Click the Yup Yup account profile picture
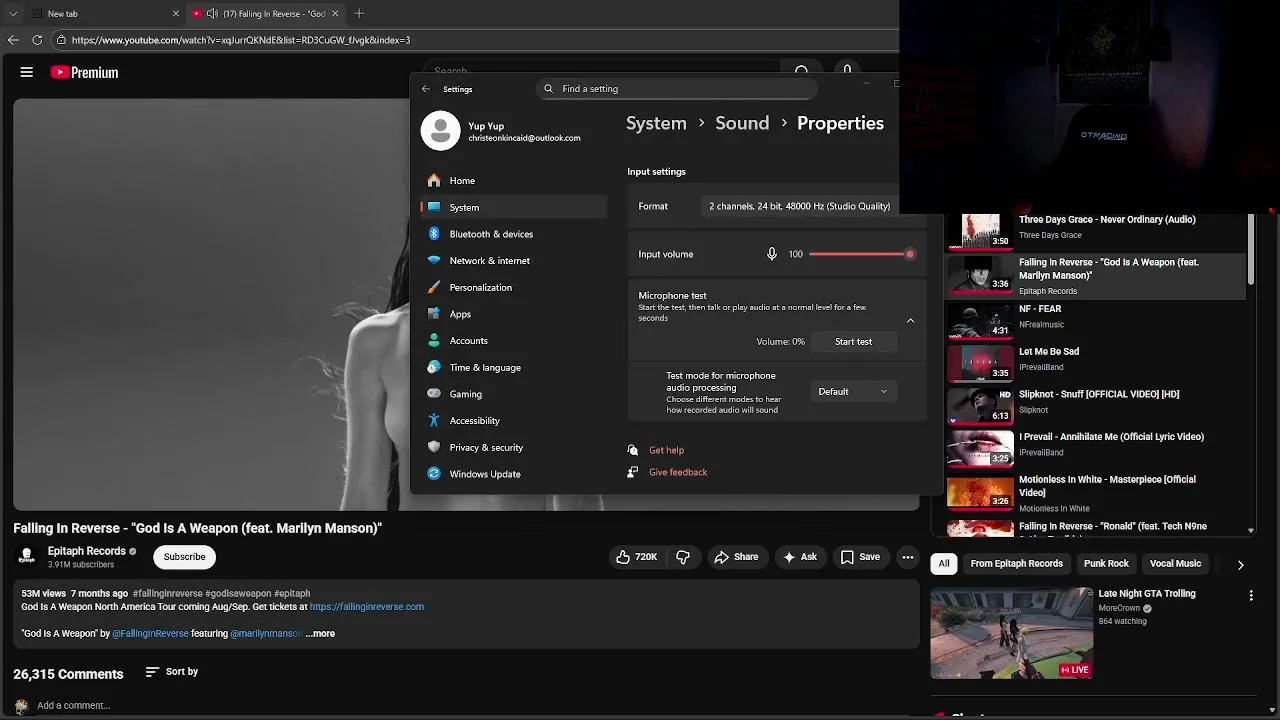Viewport: 1280px width, 720px height. pyautogui.click(x=440, y=131)
